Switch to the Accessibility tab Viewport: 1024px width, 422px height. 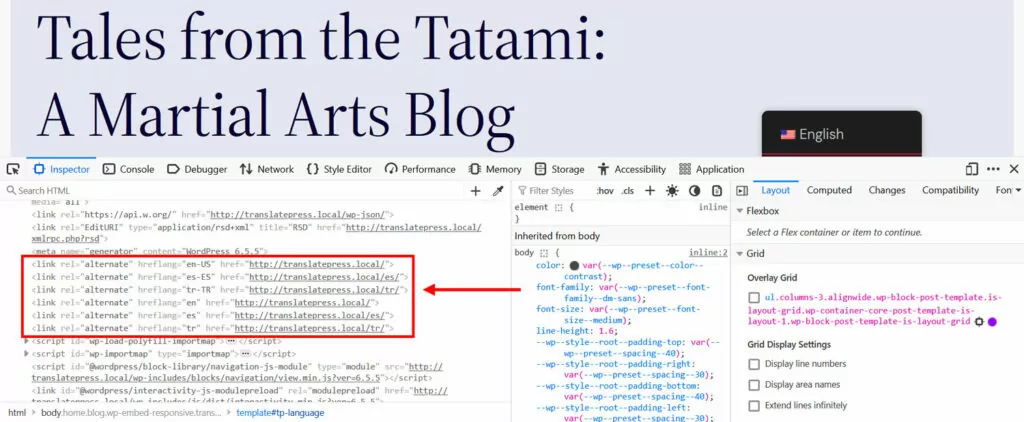[x=632, y=169]
